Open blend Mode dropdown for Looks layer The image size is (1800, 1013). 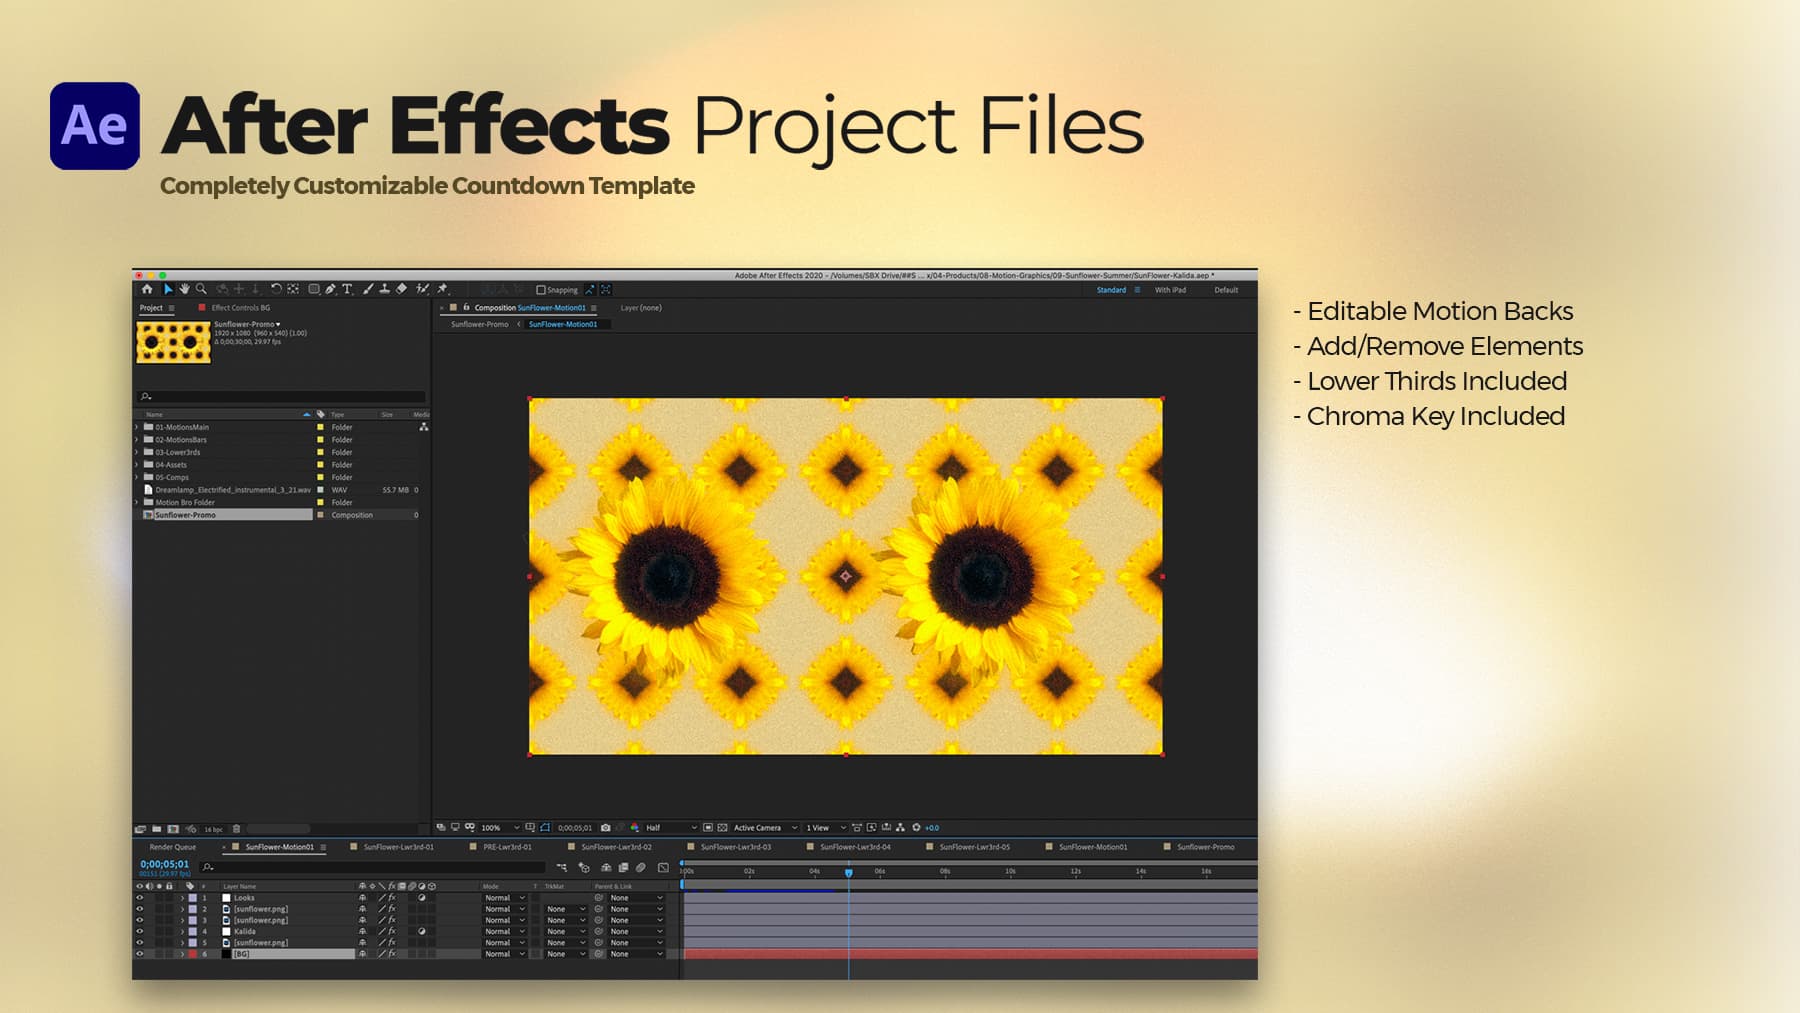[x=504, y=898]
